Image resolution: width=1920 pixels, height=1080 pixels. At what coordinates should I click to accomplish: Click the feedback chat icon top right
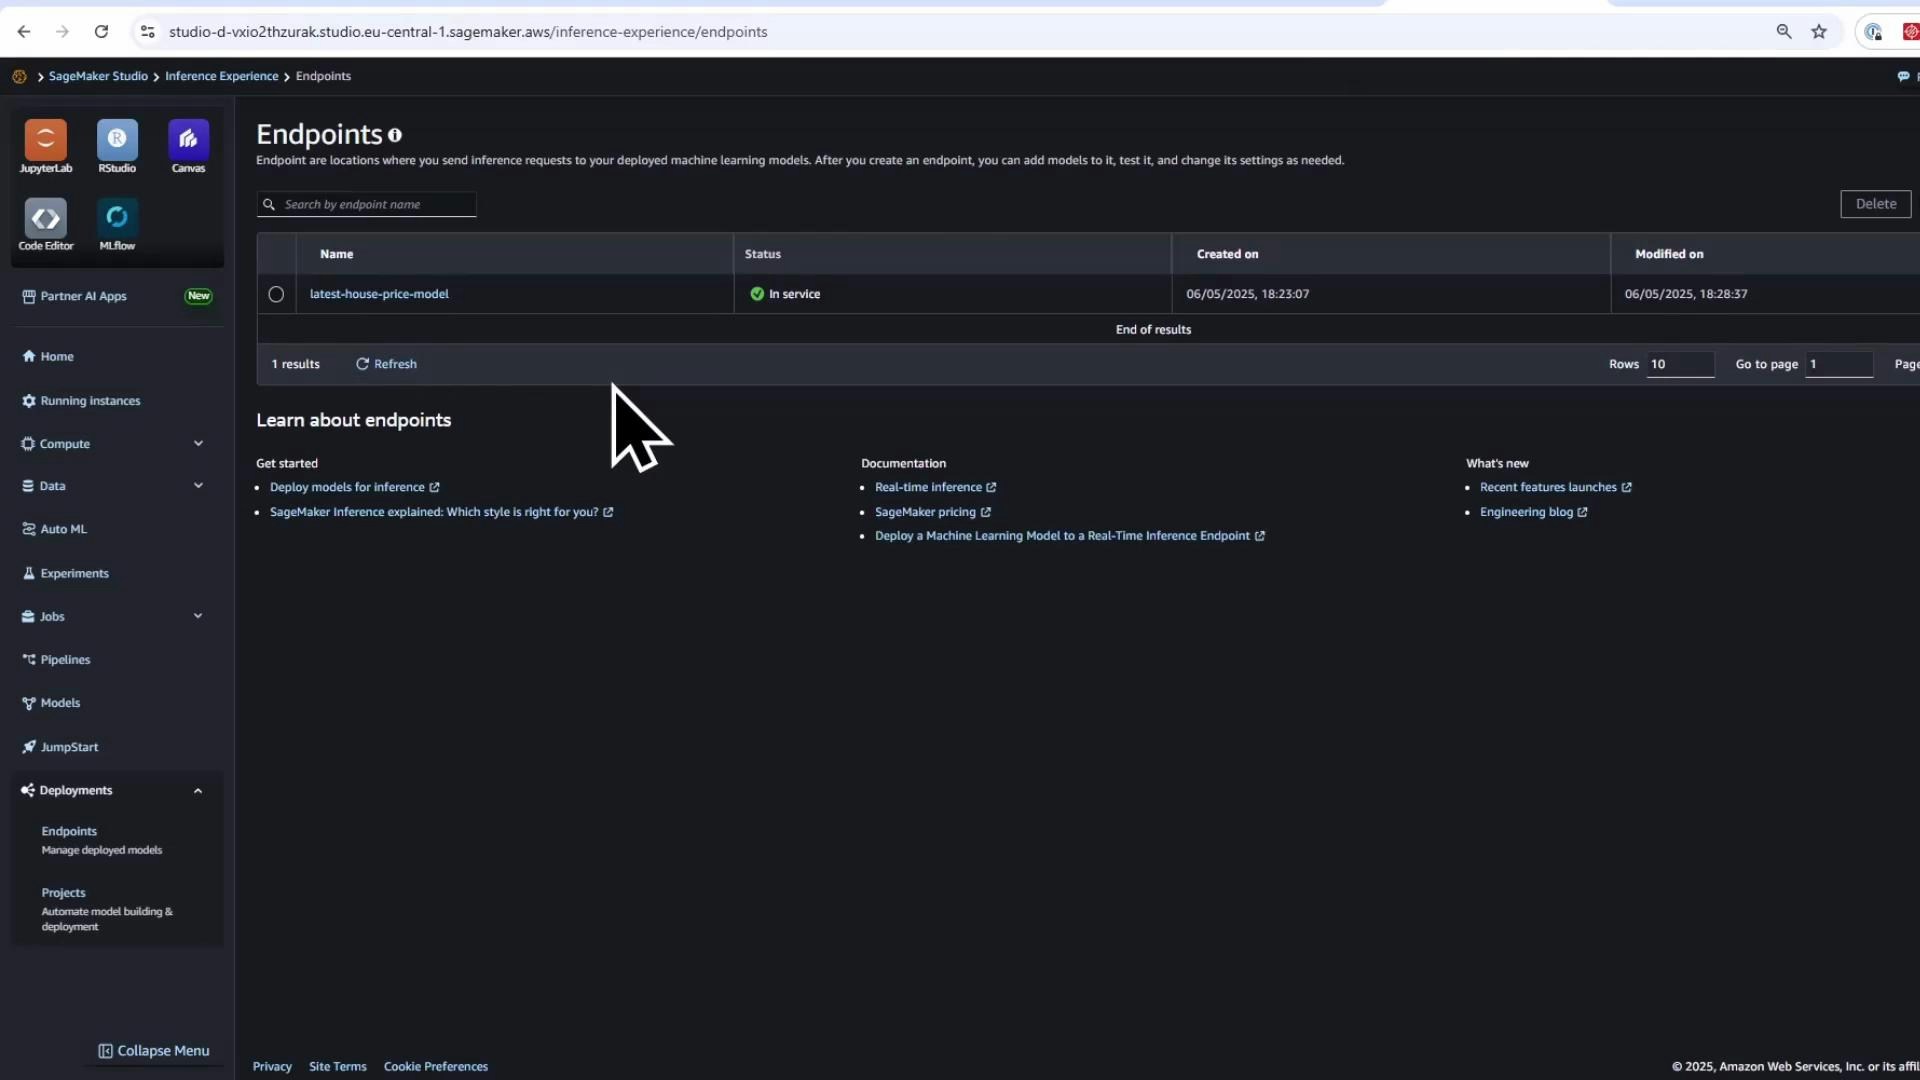click(x=1903, y=76)
